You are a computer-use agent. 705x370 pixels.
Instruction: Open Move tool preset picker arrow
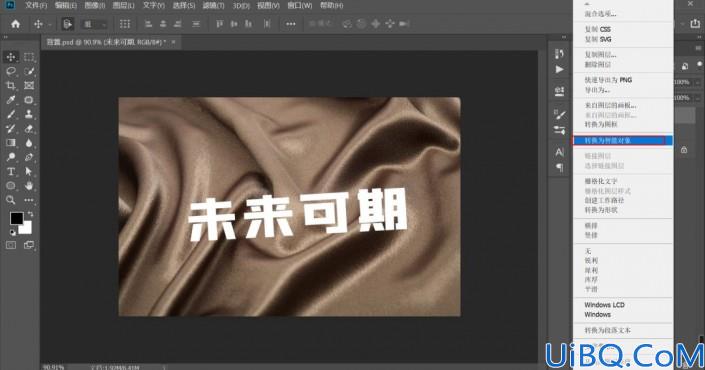(x=49, y=24)
